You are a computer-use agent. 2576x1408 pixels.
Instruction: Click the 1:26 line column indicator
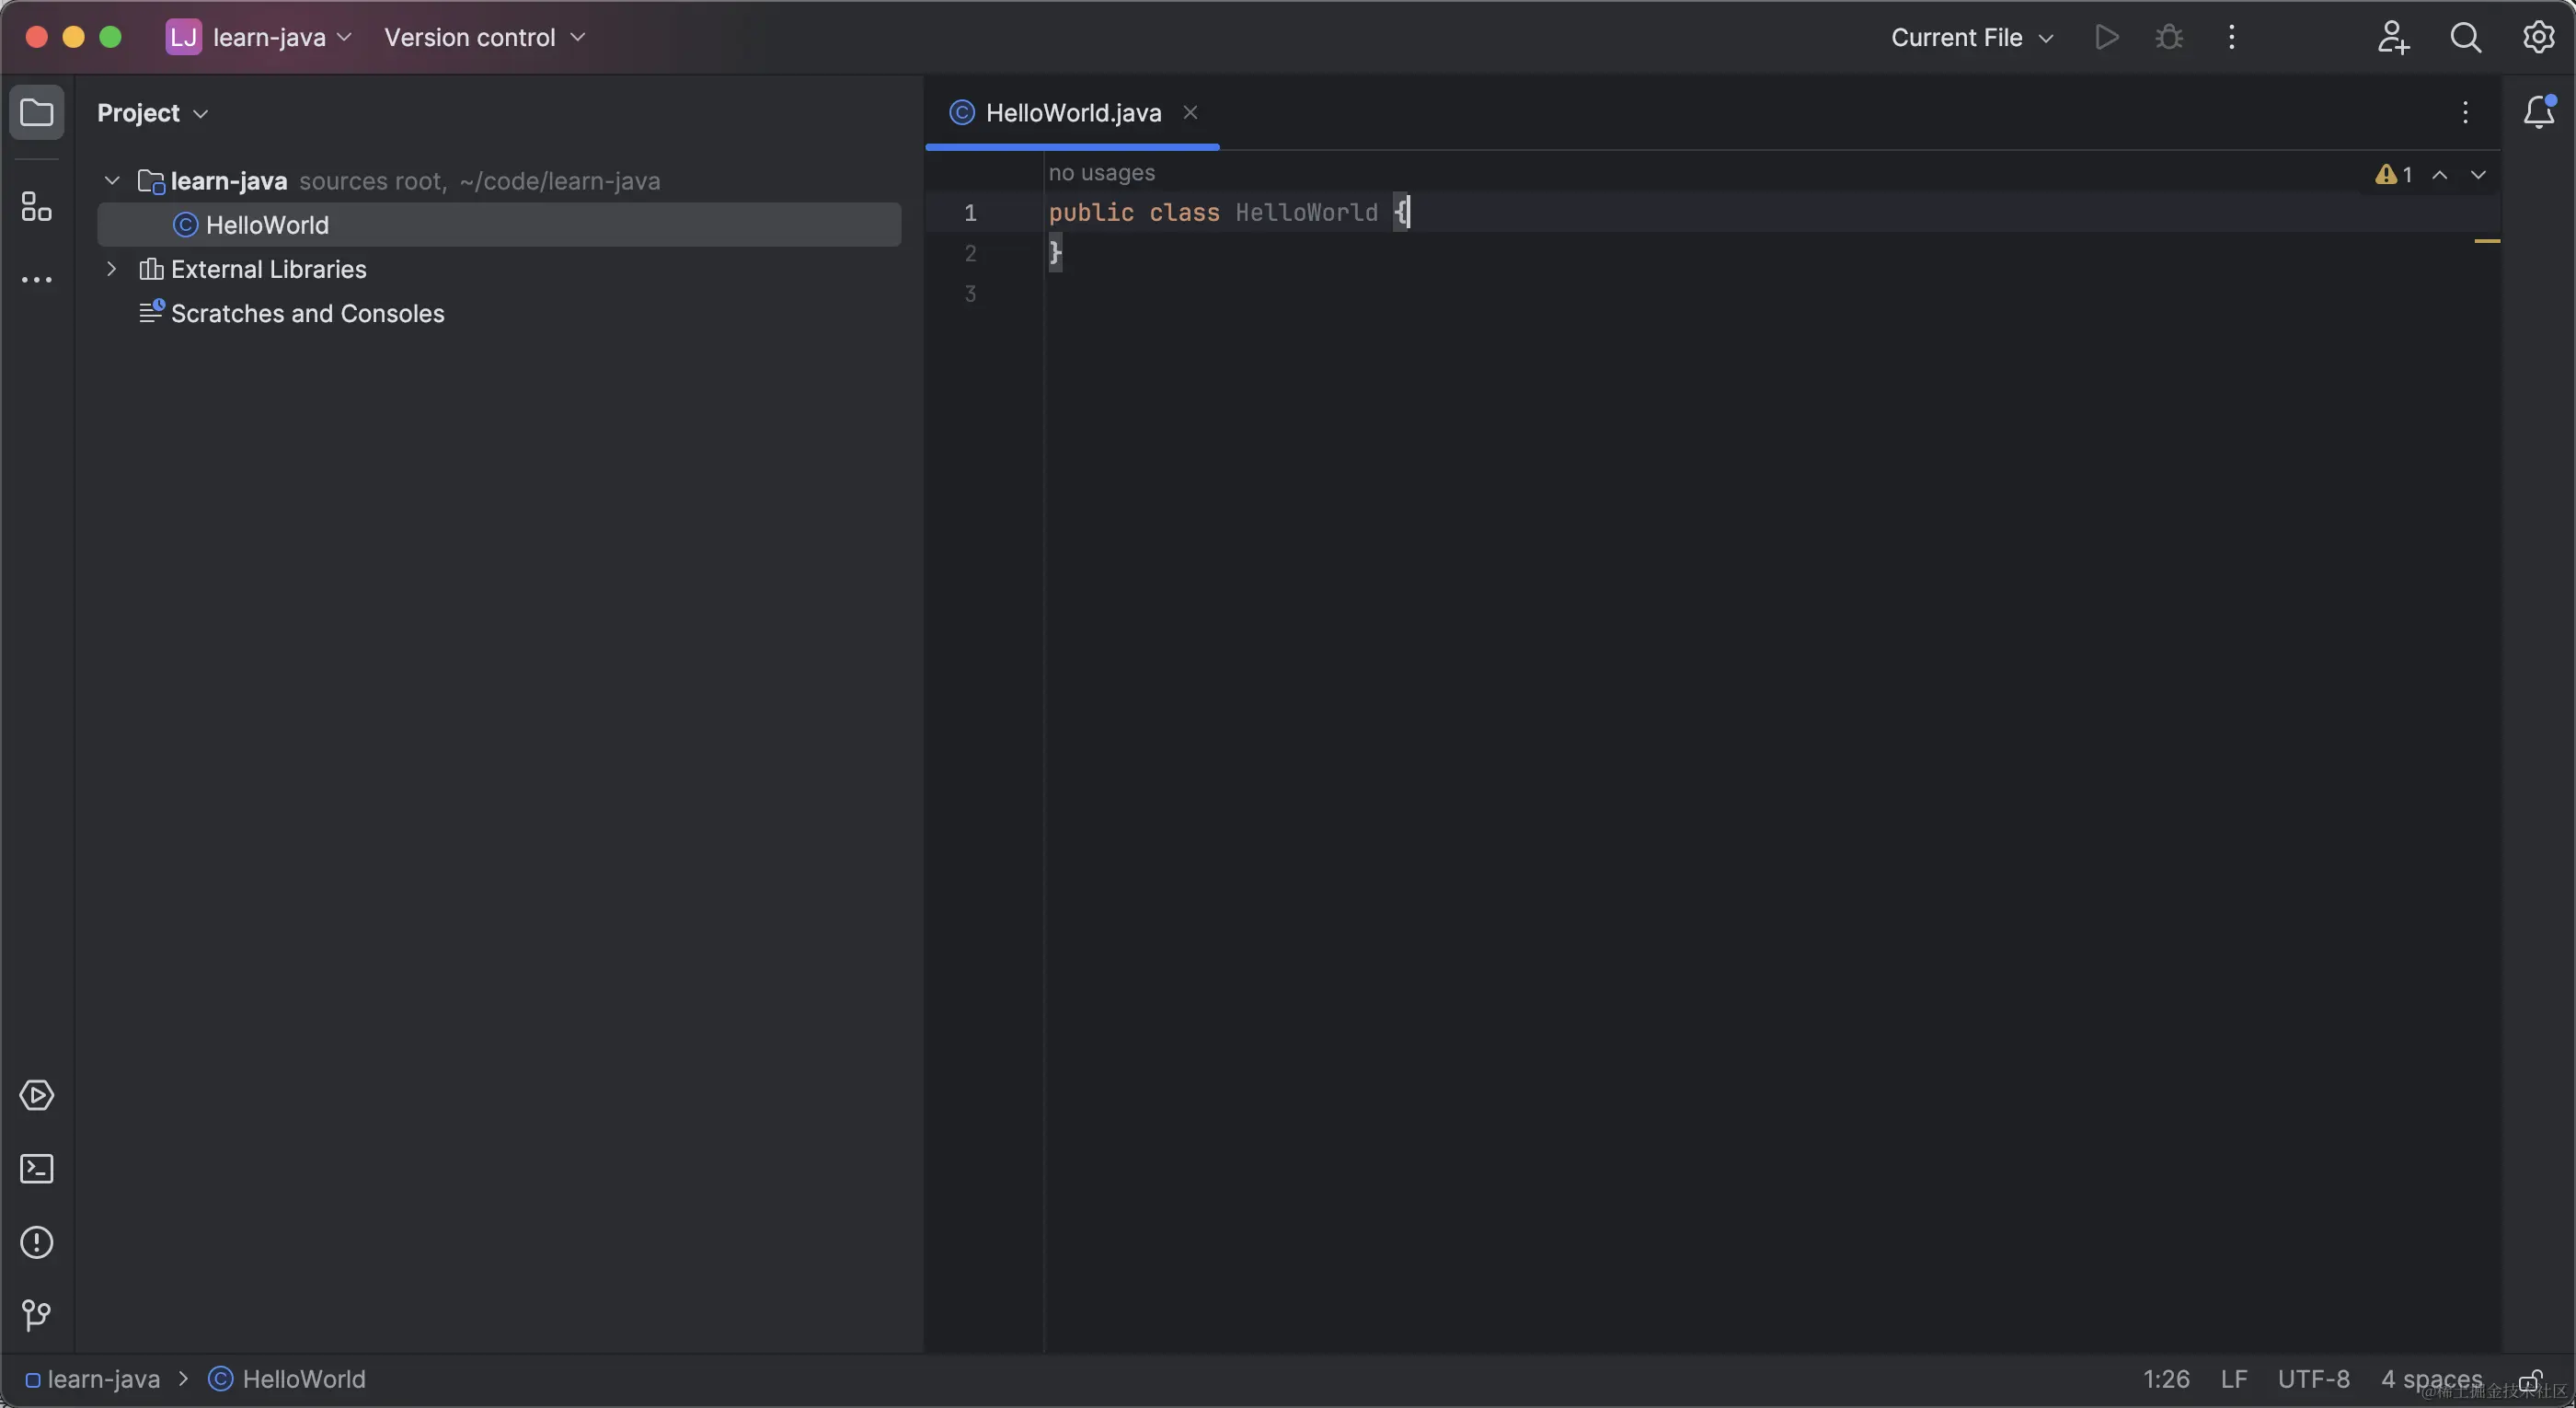tap(2166, 1379)
